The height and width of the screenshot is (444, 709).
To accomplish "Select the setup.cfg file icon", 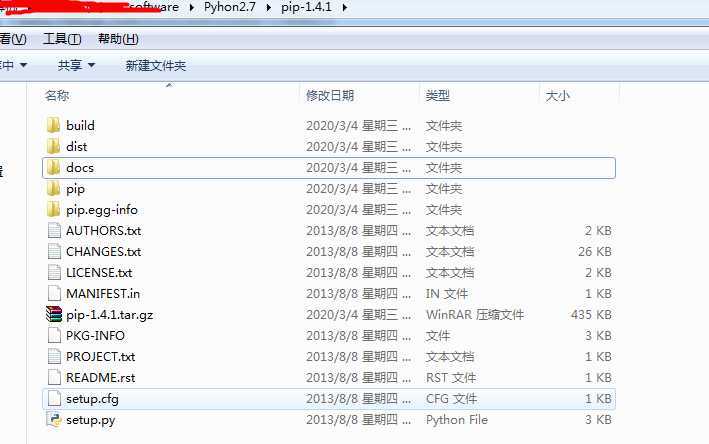I will point(54,398).
